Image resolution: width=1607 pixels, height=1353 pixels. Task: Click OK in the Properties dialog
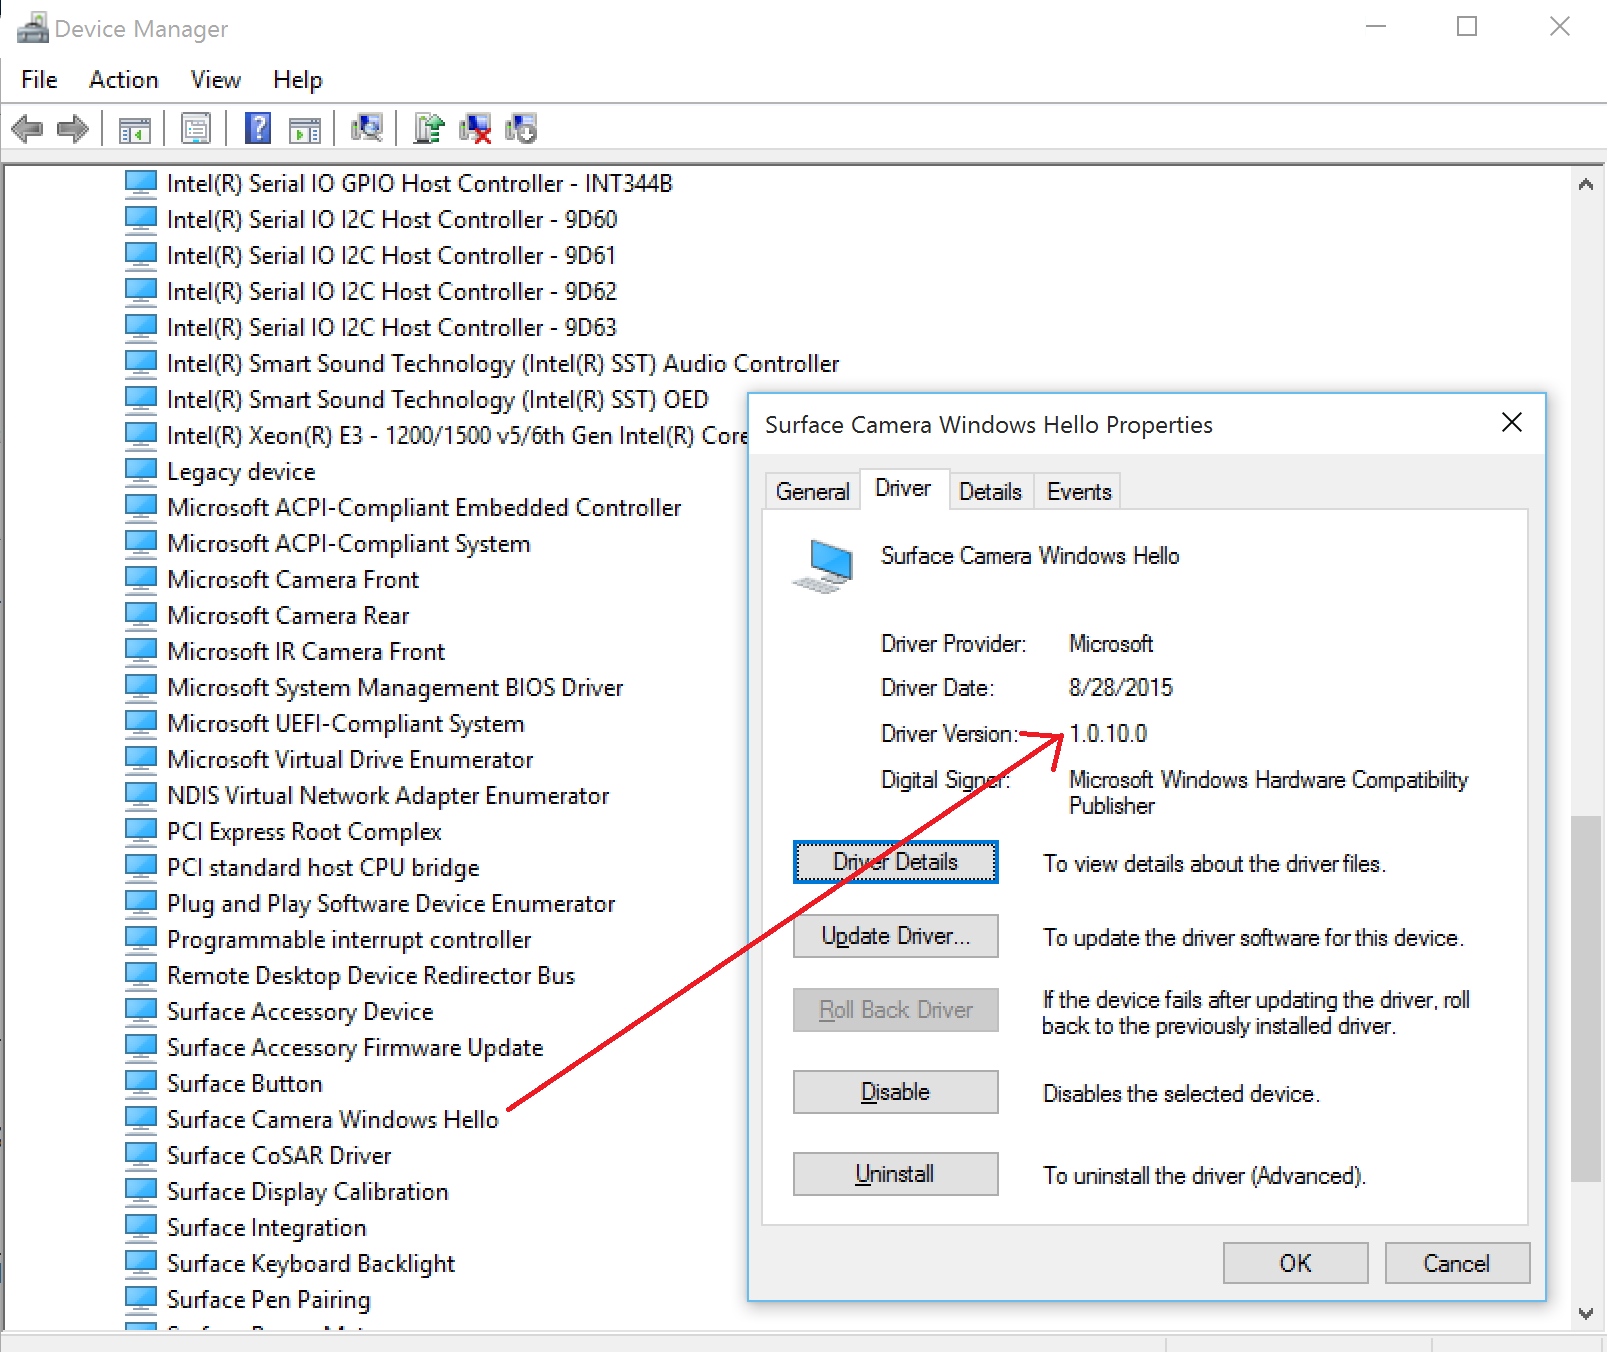click(1296, 1263)
